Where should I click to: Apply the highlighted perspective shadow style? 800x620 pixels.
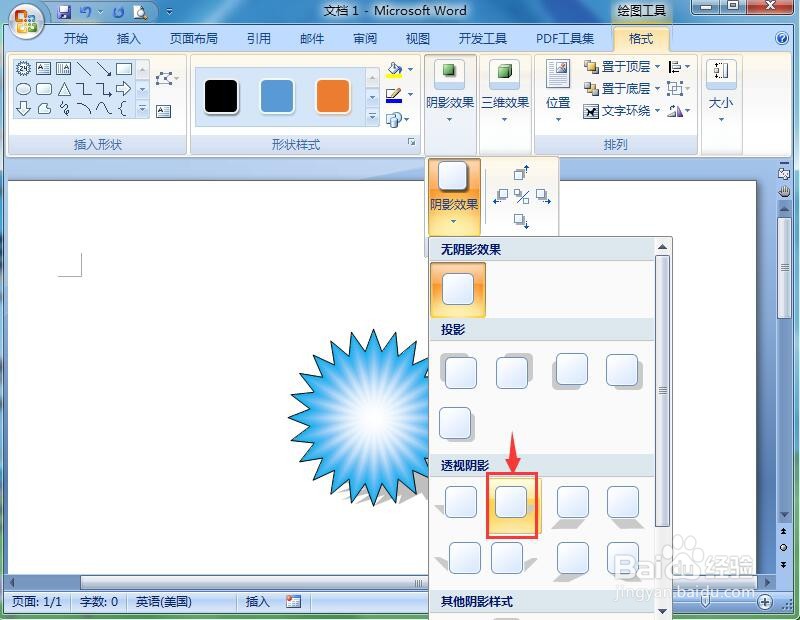click(512, 505)
